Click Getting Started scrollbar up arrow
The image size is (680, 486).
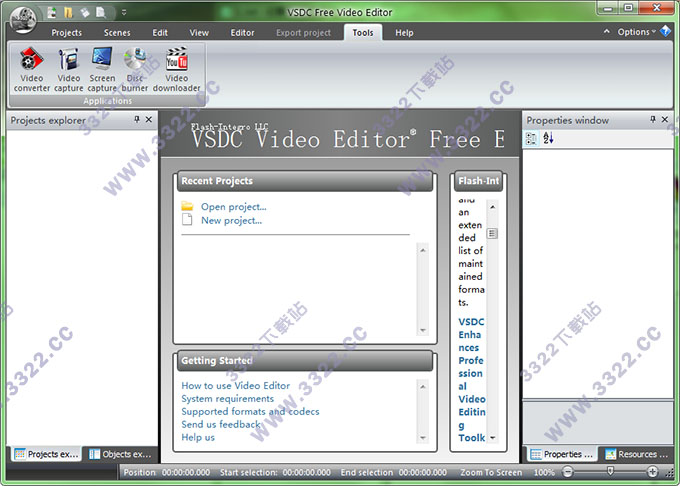[423, 386]
